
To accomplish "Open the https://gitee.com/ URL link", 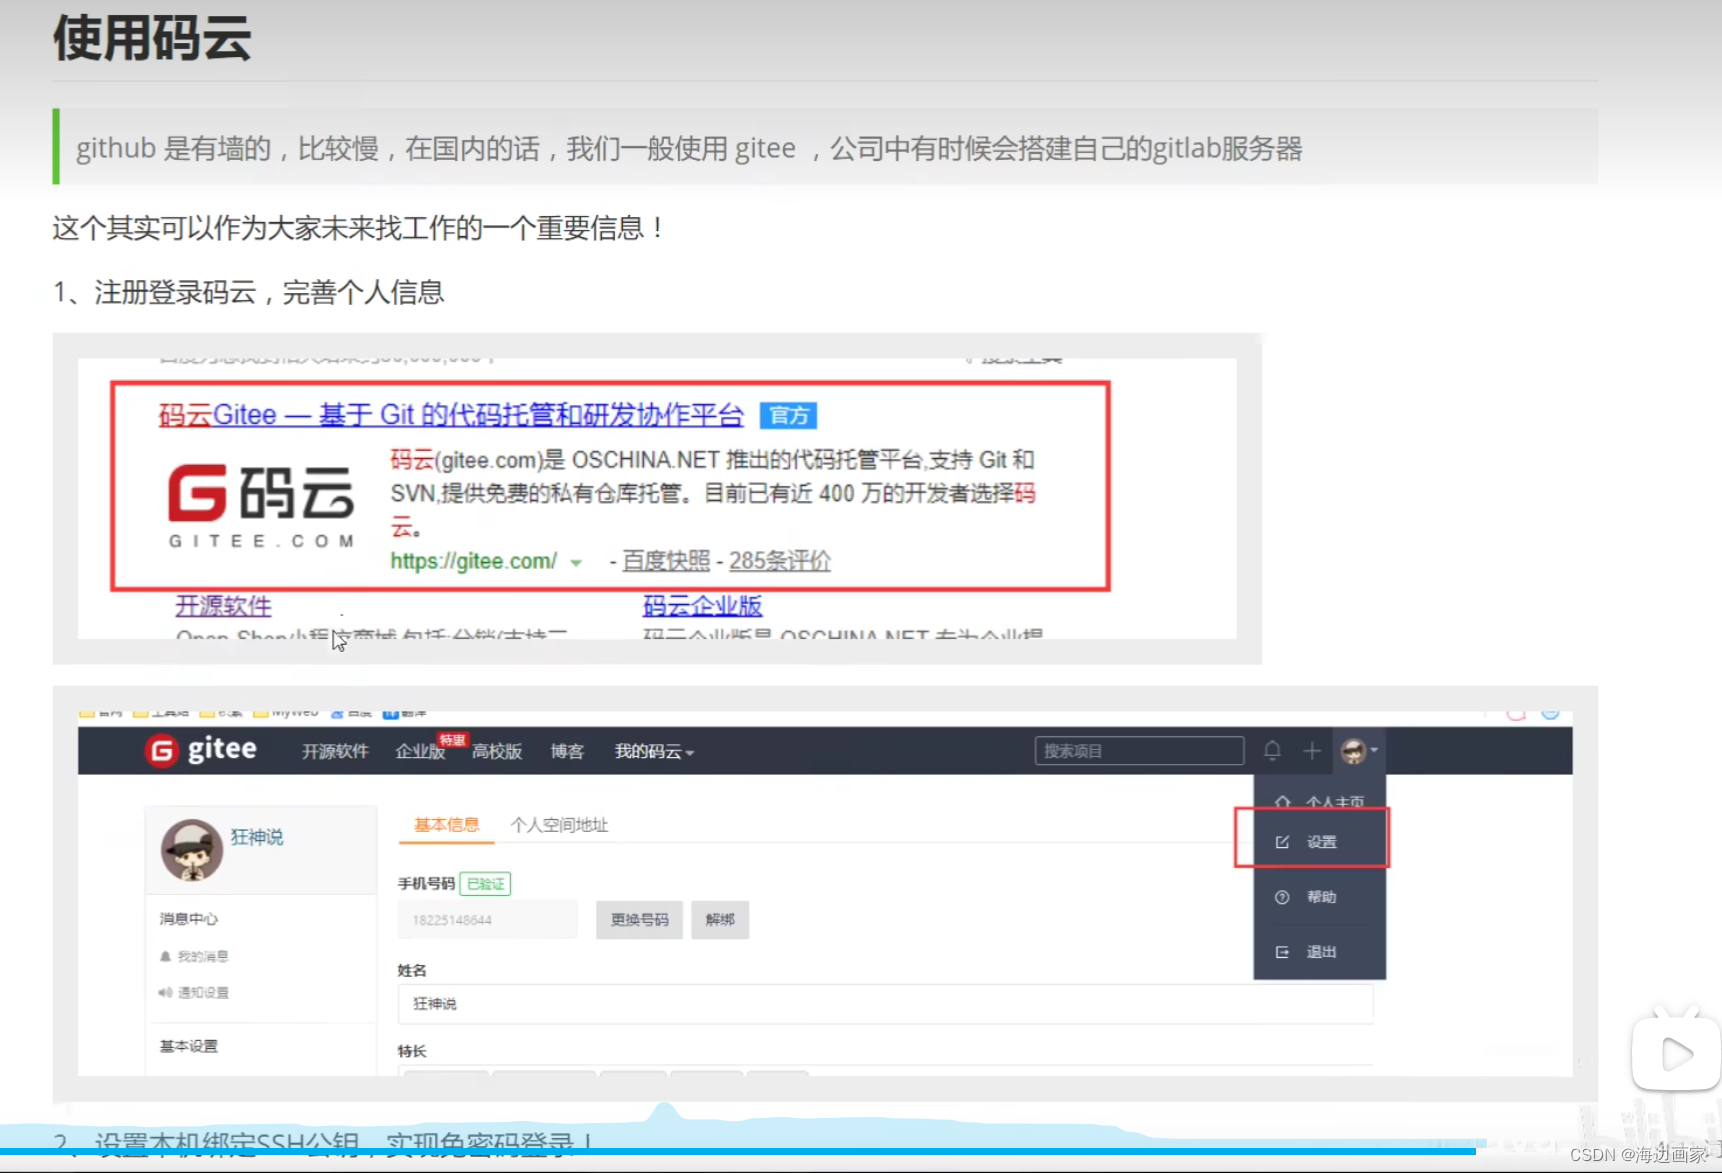I will pos(473,561).
